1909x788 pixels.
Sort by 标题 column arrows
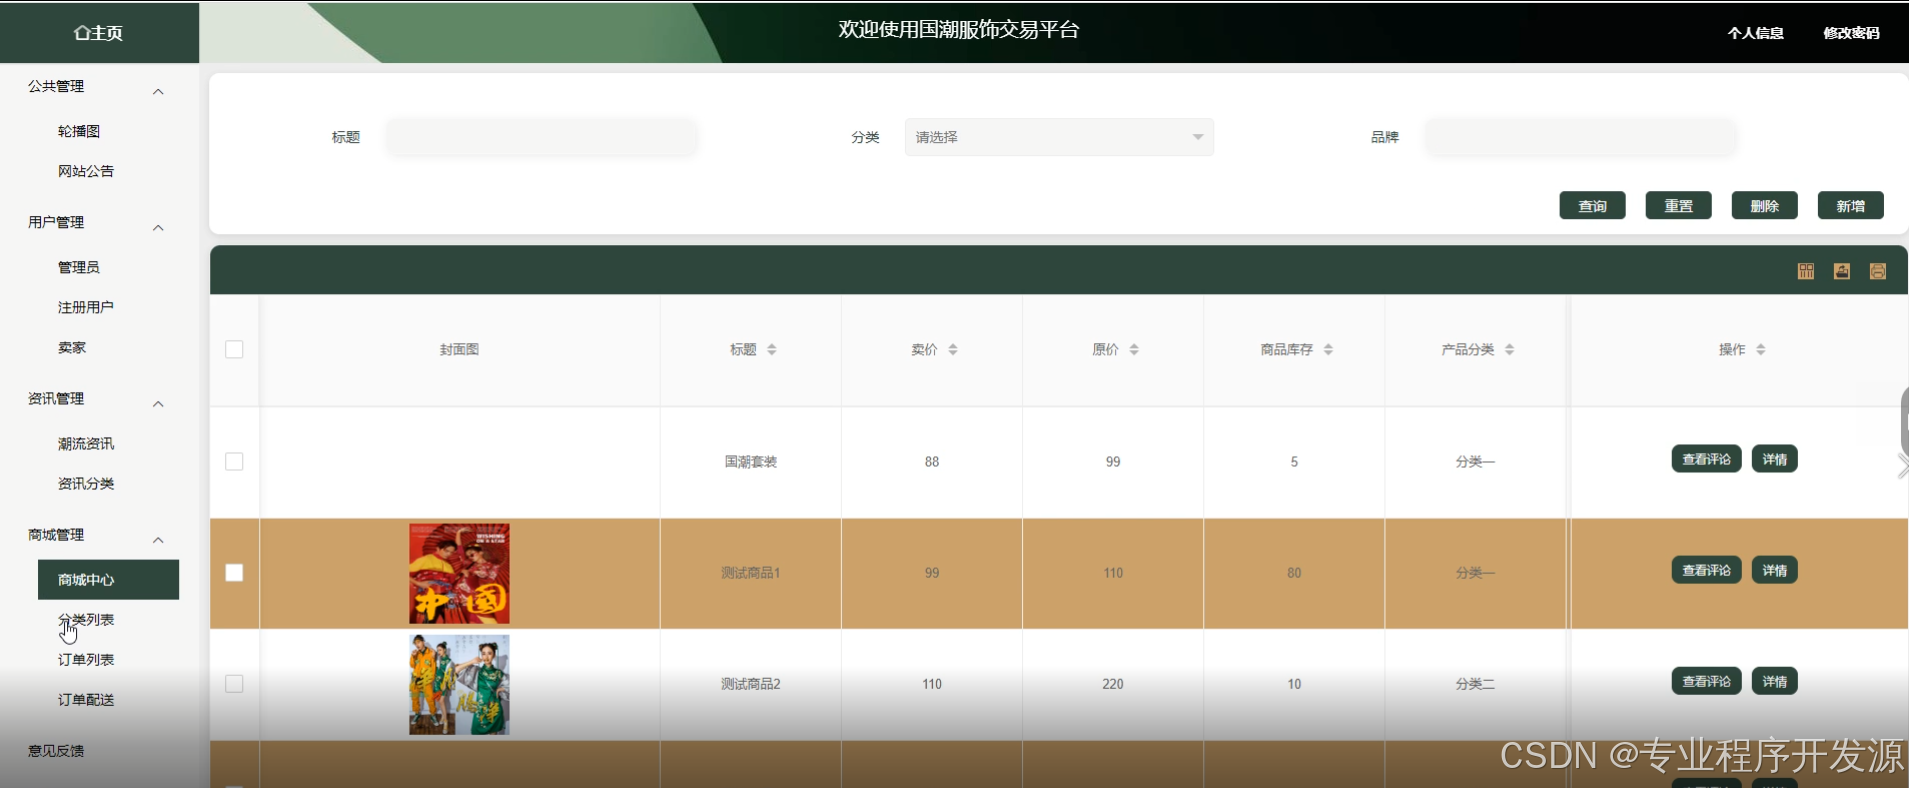pos(772,350)
